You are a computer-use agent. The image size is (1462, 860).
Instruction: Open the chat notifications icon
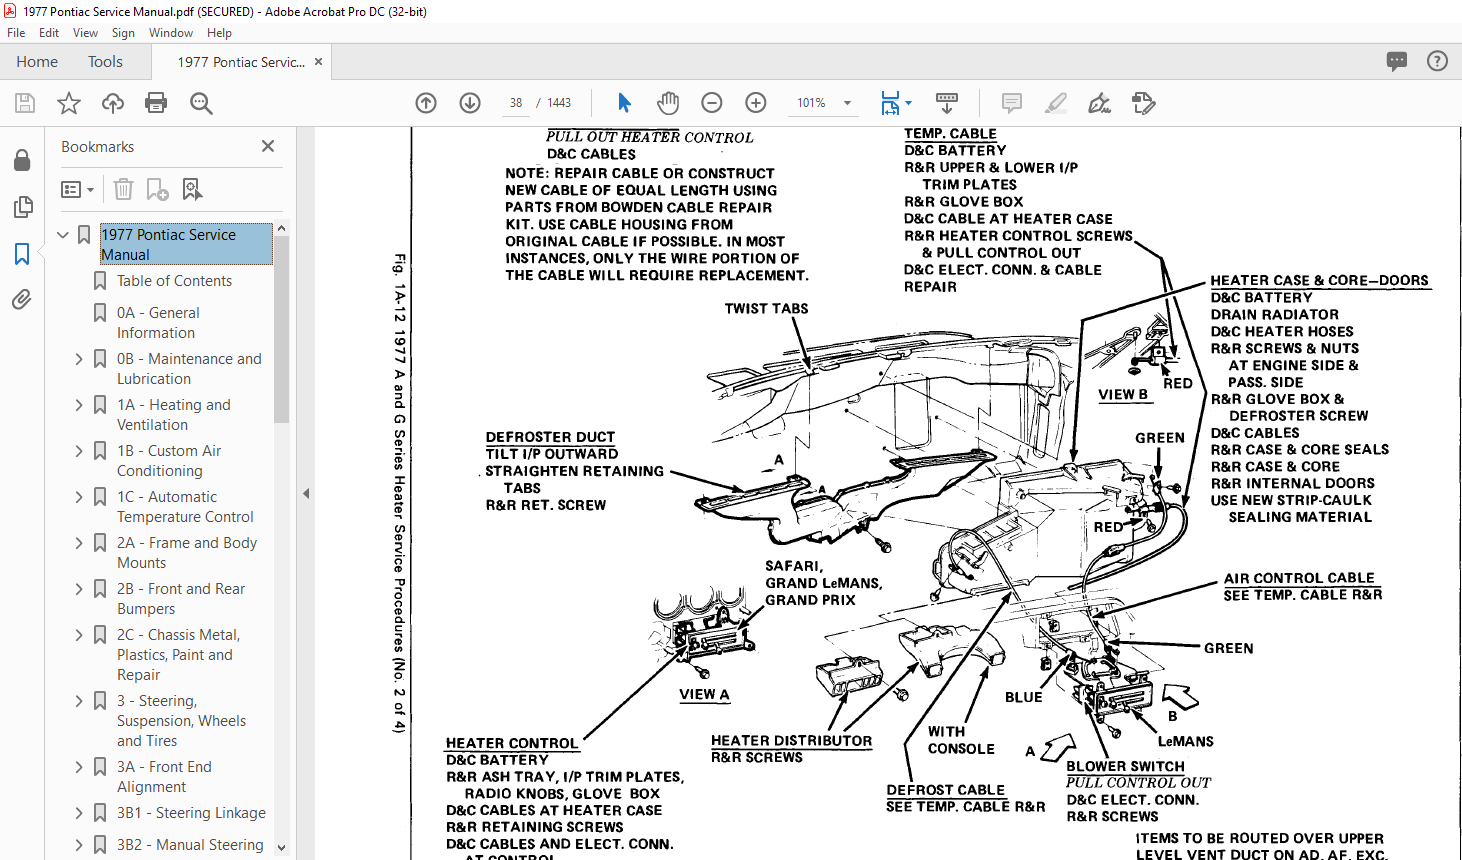1397,61
